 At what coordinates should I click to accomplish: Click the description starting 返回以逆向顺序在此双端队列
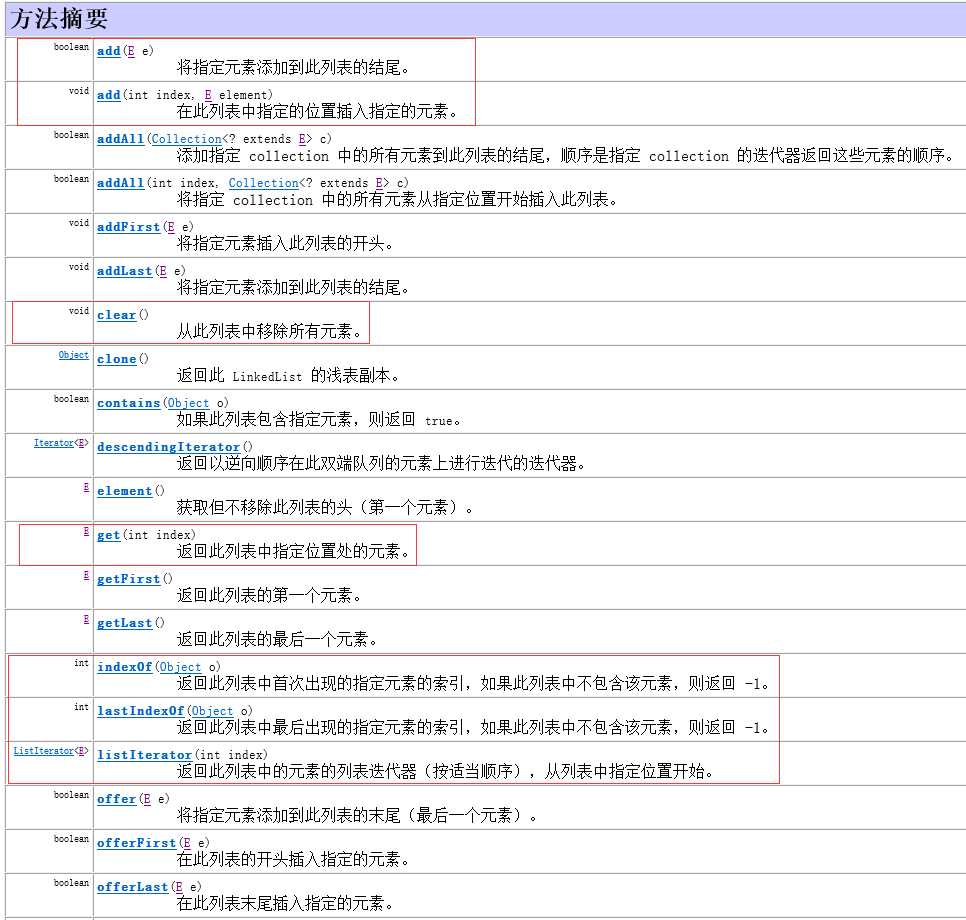pos(381,463)
